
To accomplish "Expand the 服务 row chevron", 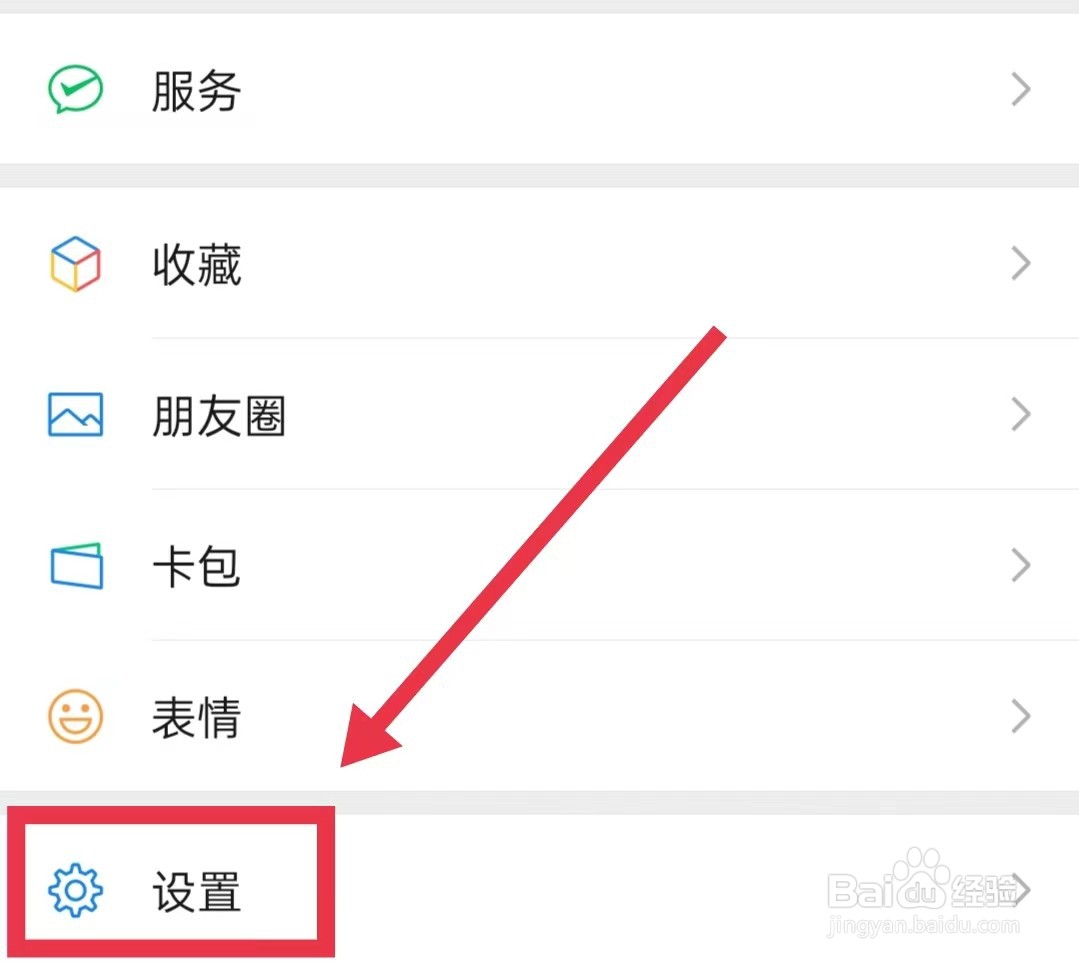I will 1021,89.
